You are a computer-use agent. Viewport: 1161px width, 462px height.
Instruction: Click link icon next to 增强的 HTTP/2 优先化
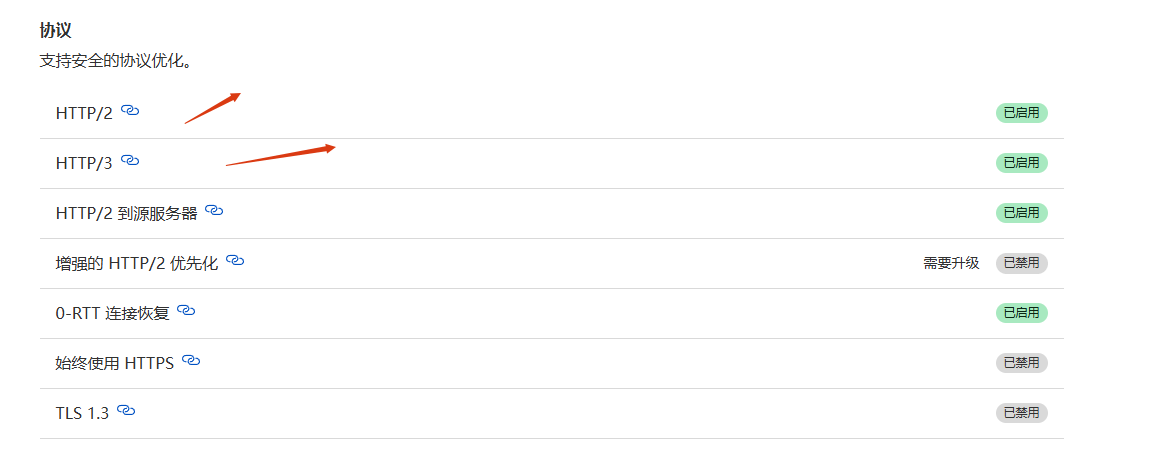235,261
